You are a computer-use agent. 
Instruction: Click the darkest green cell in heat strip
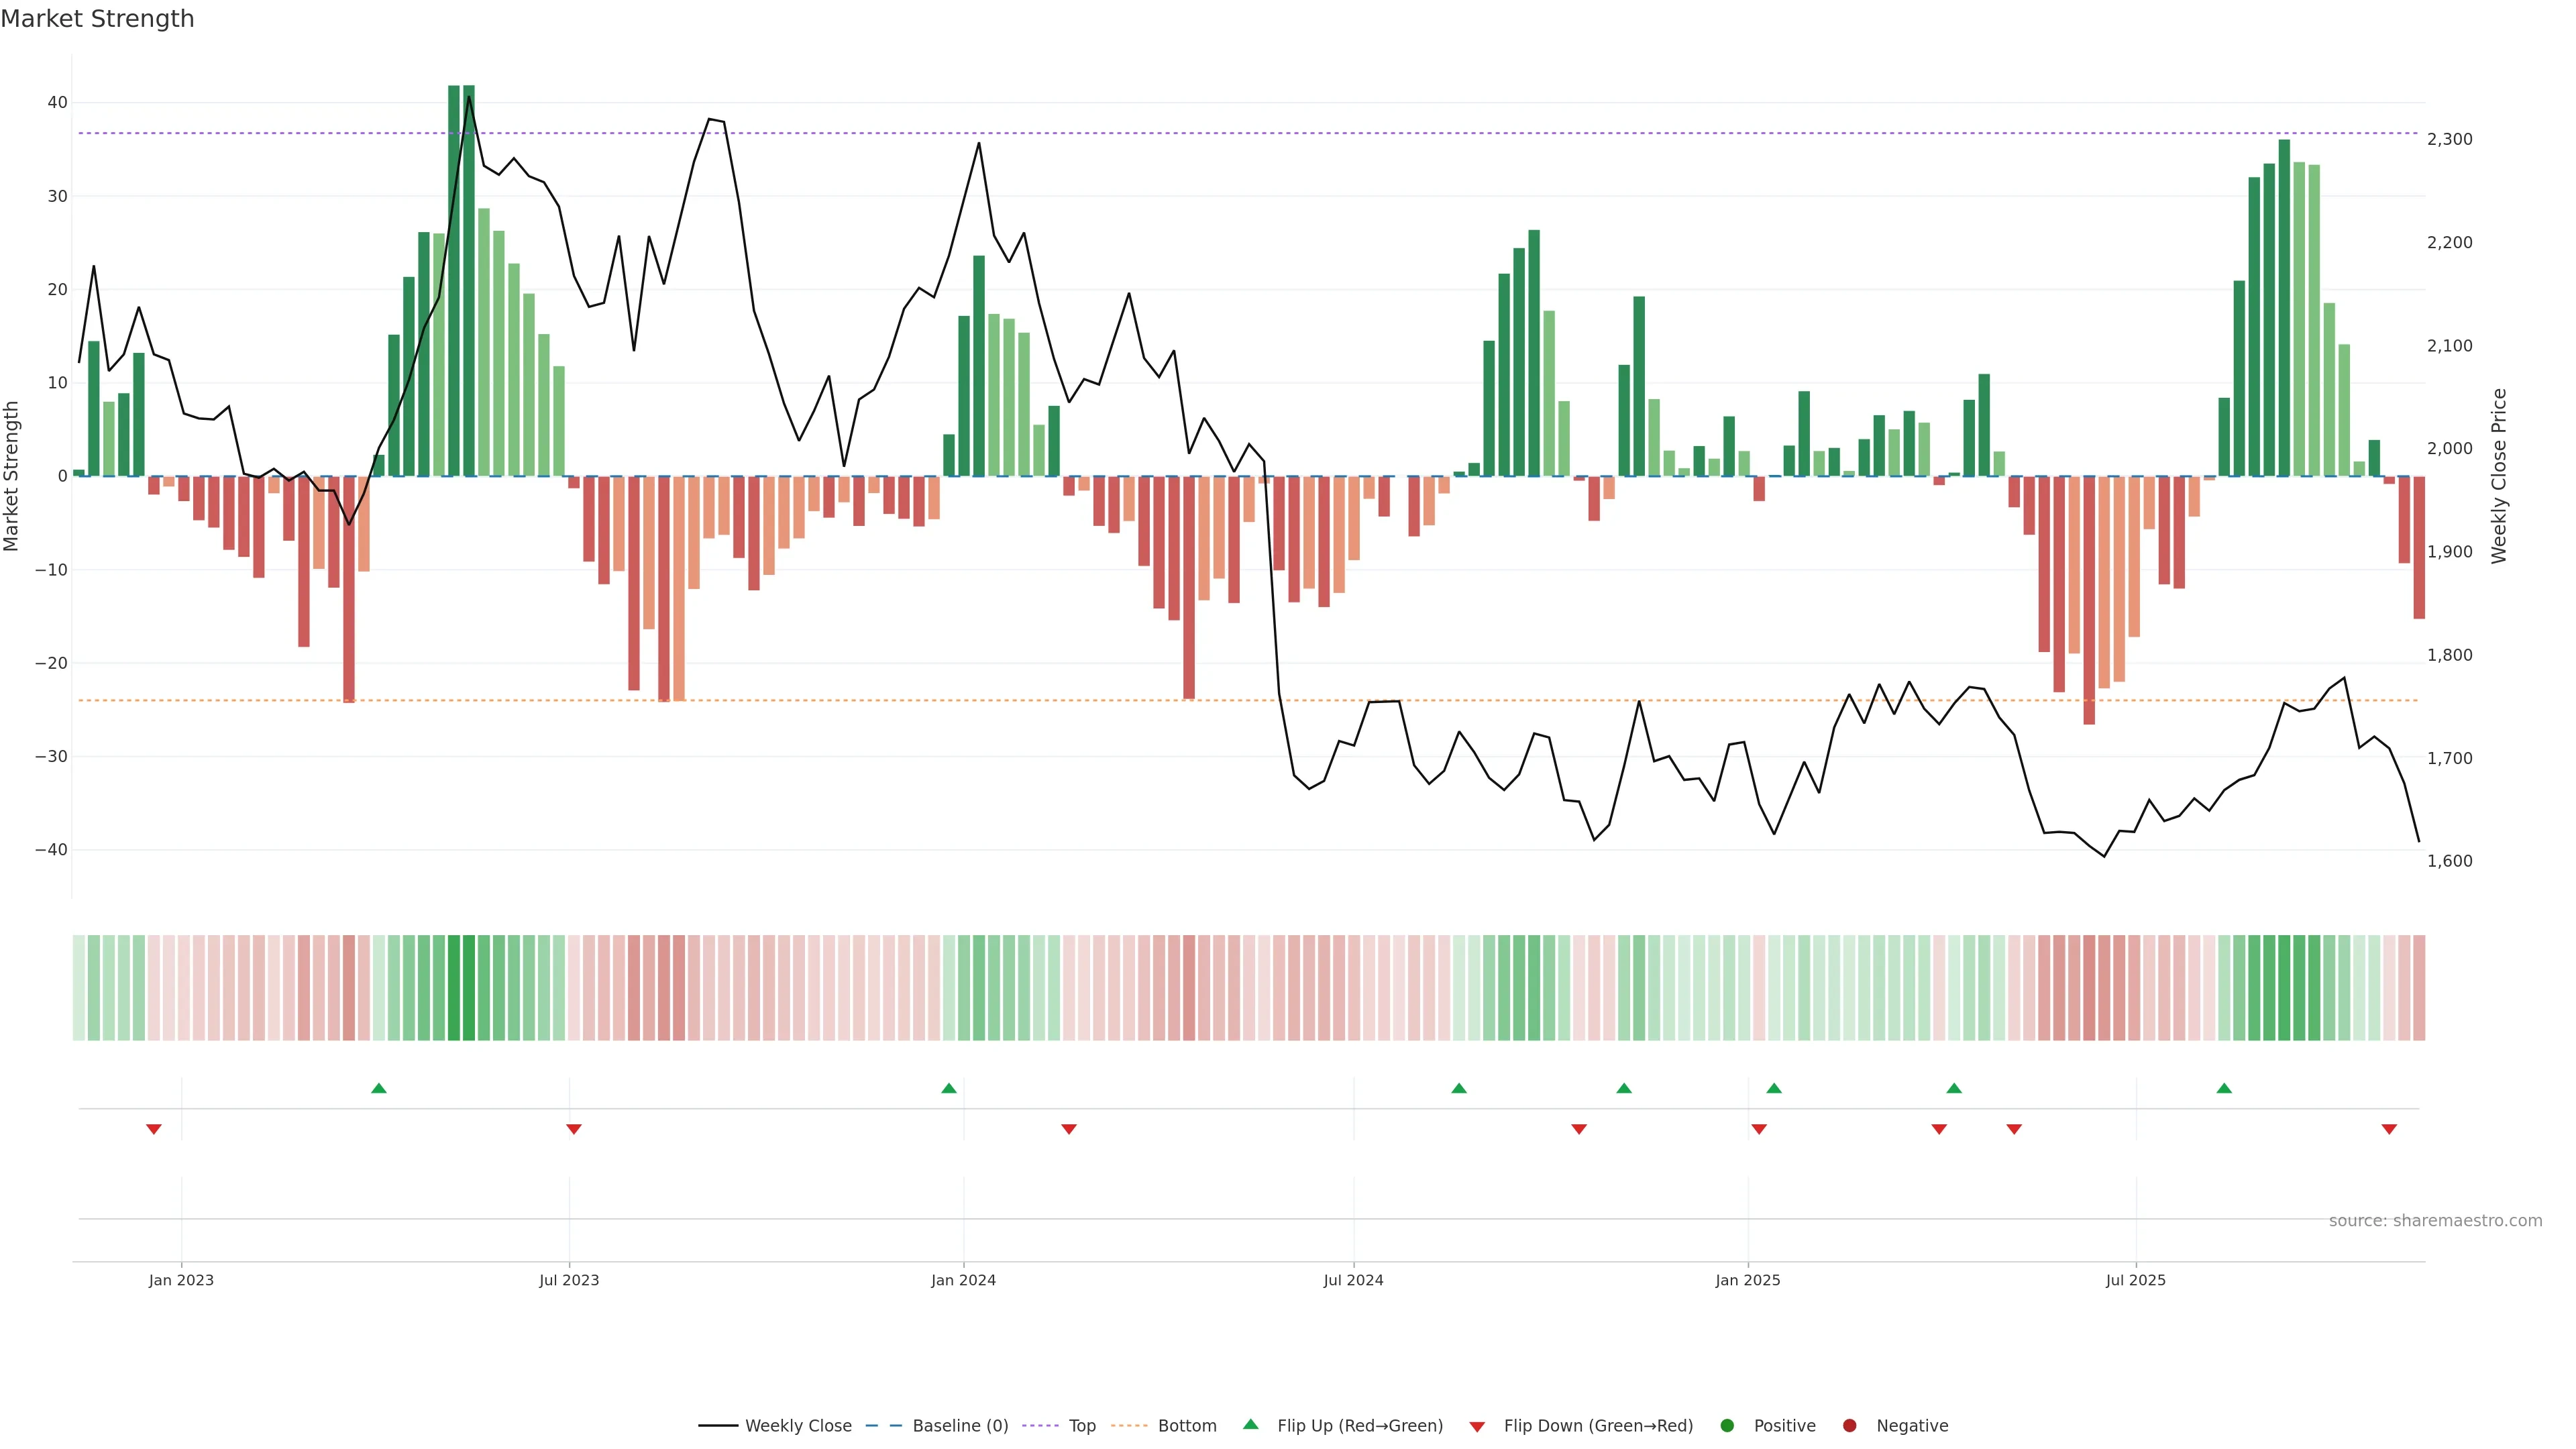tap(469, 987)
